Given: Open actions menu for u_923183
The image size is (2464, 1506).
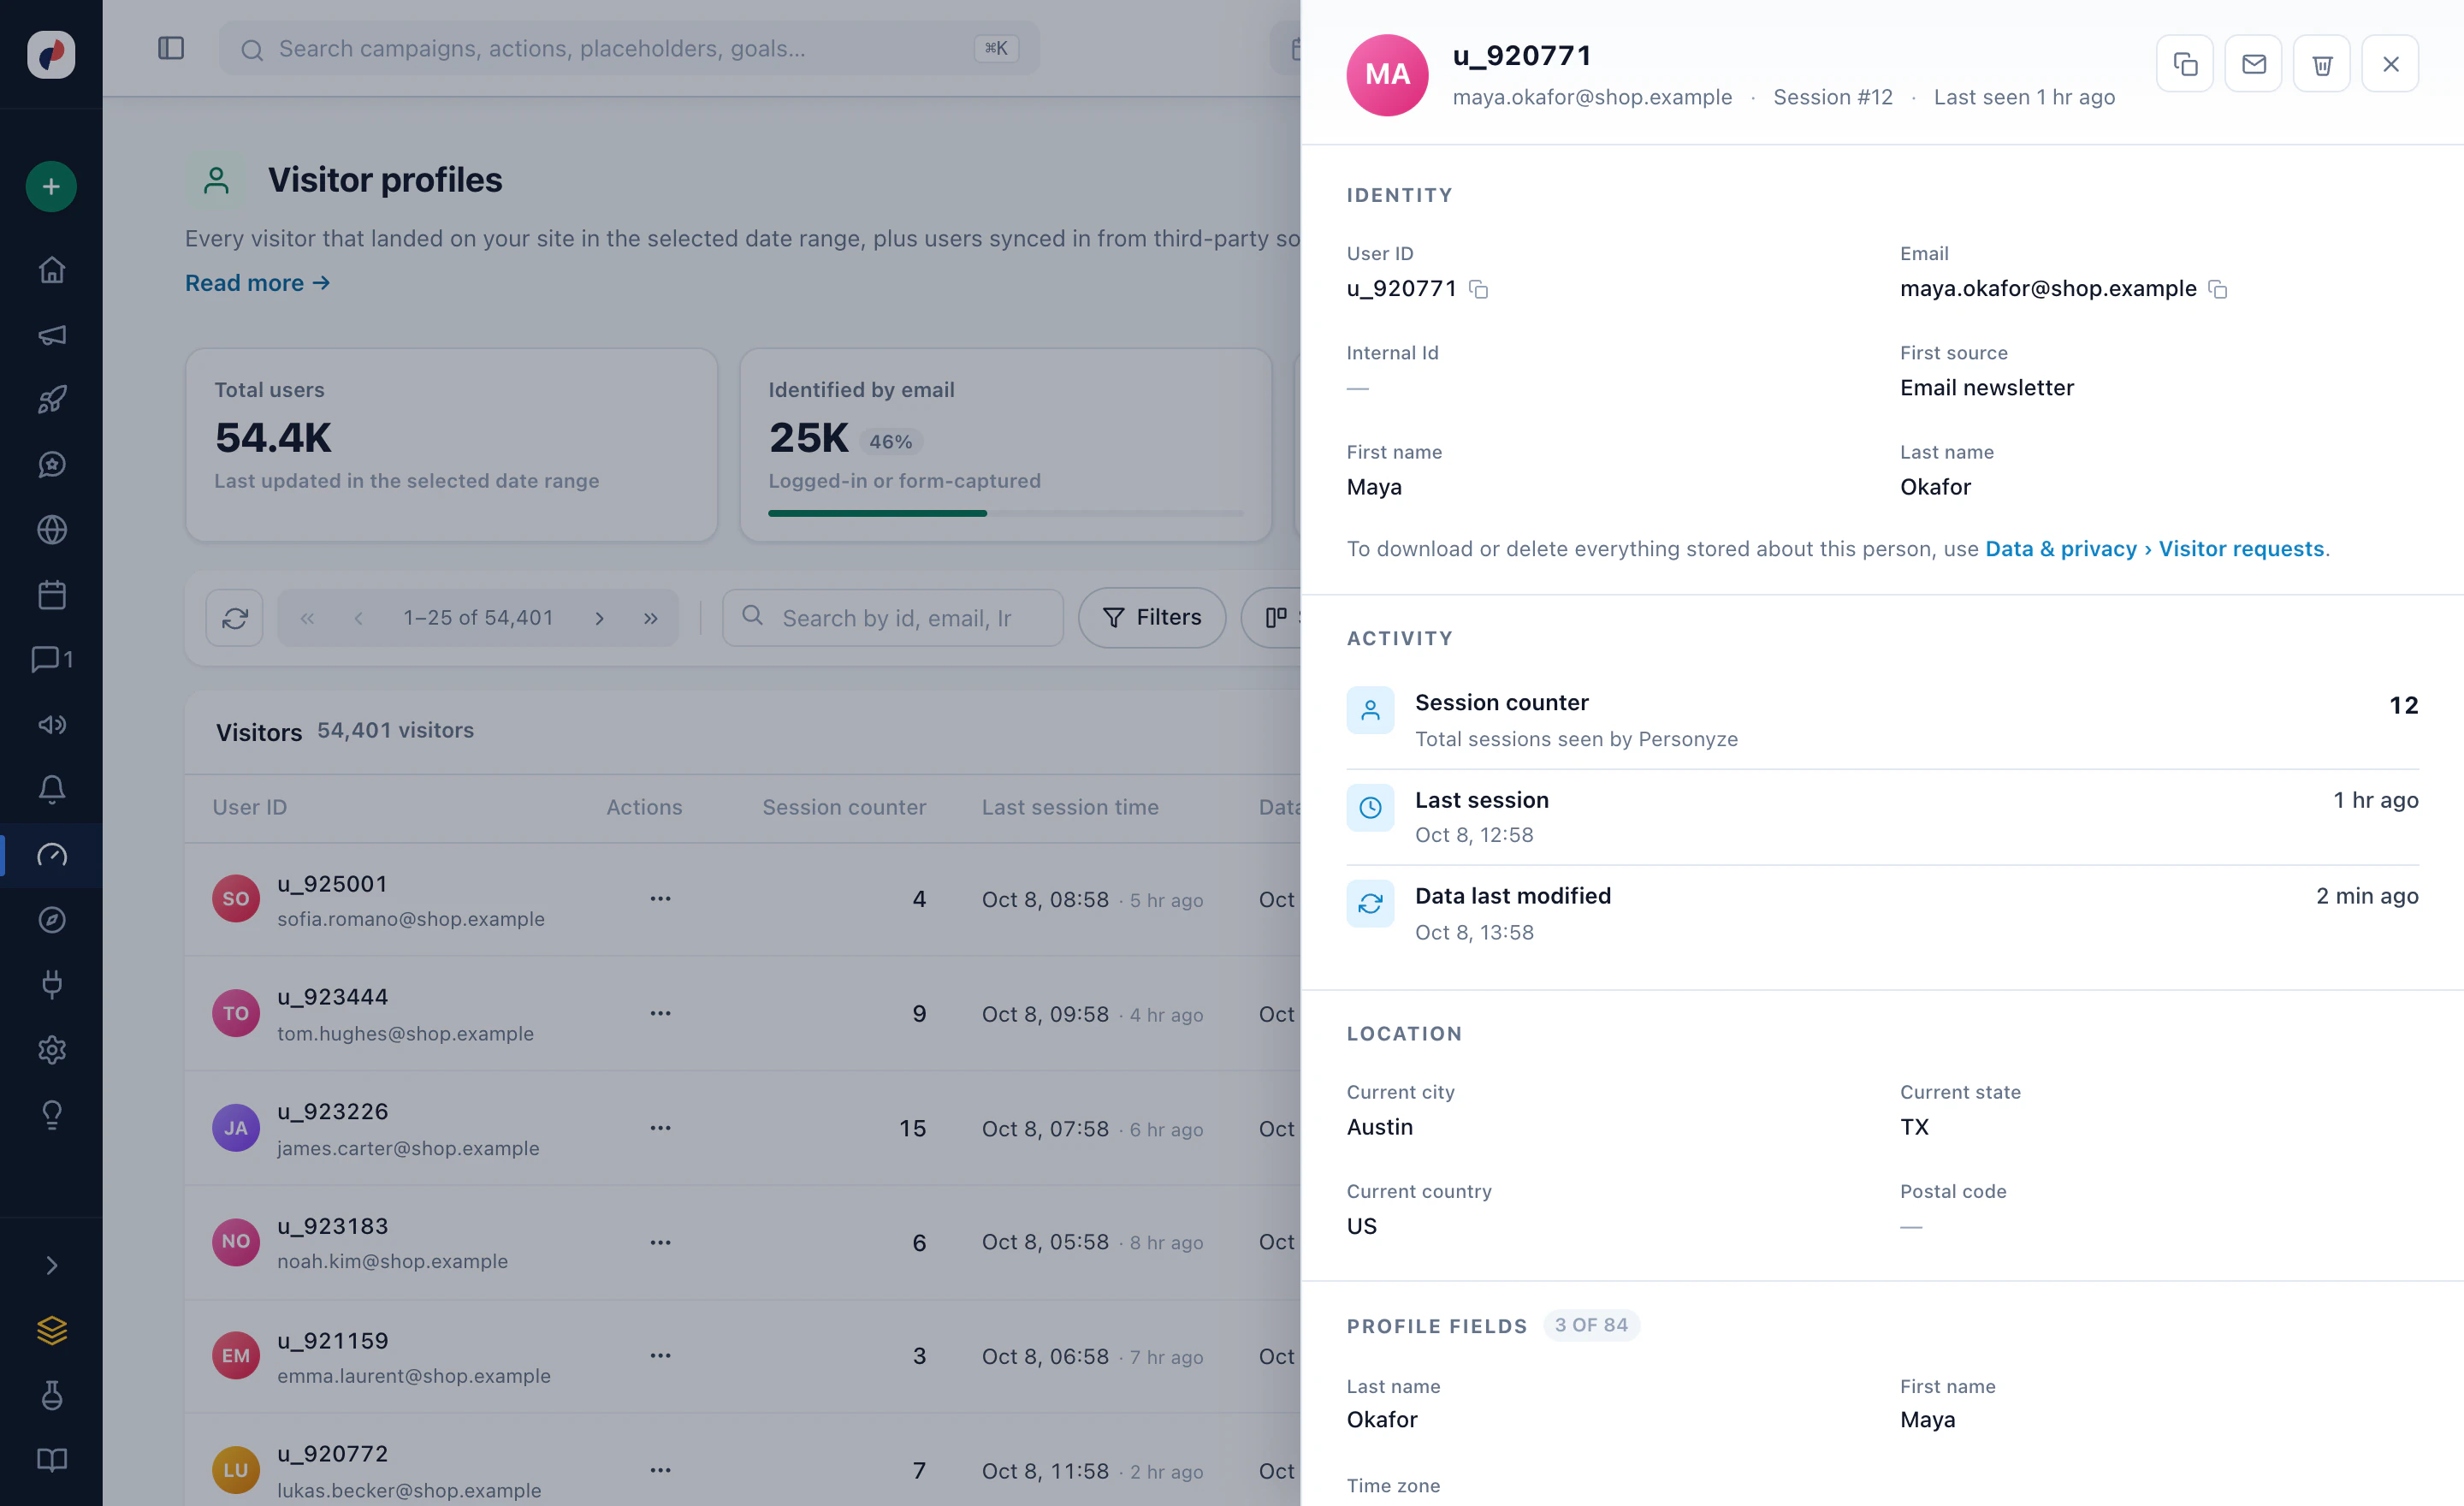Looking at the screenshot, I should (660, 1242).
